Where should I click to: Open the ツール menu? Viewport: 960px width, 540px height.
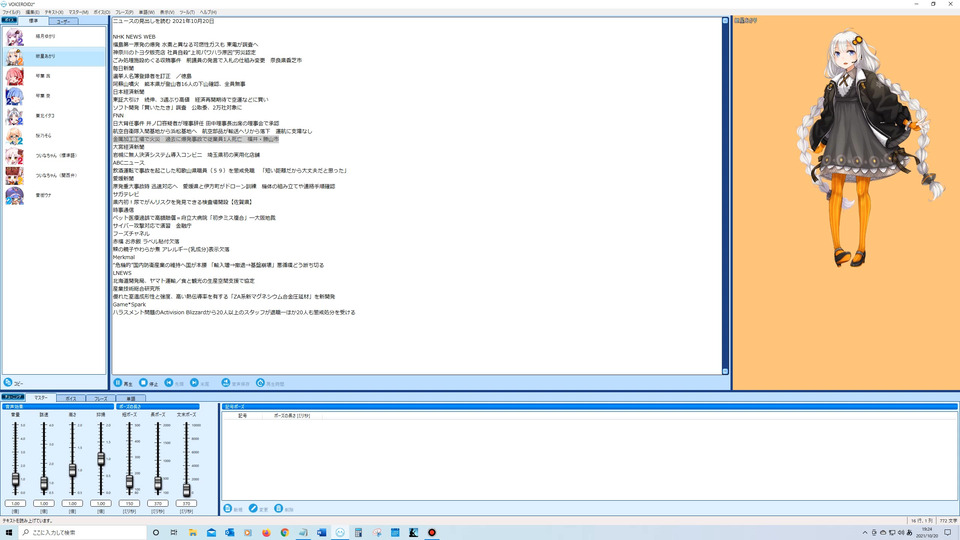(x=187, y=12)
